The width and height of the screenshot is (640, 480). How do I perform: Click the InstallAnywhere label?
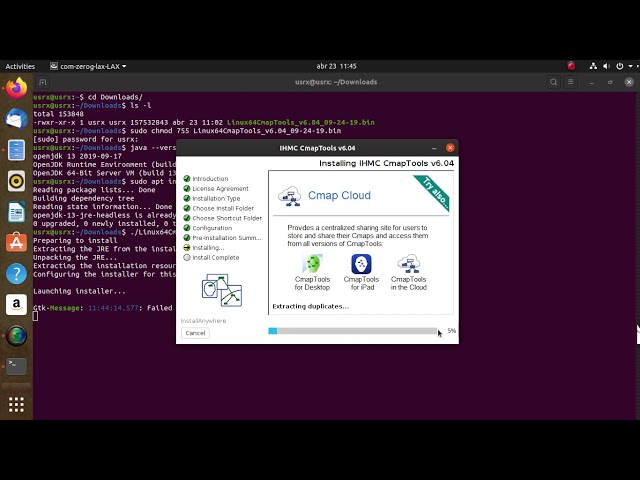[203, 321]
